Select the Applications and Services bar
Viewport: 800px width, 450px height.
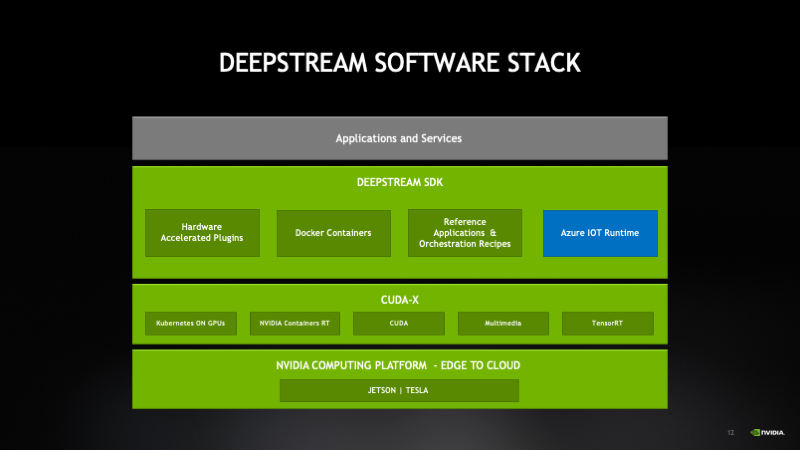(x=399, y=138)
